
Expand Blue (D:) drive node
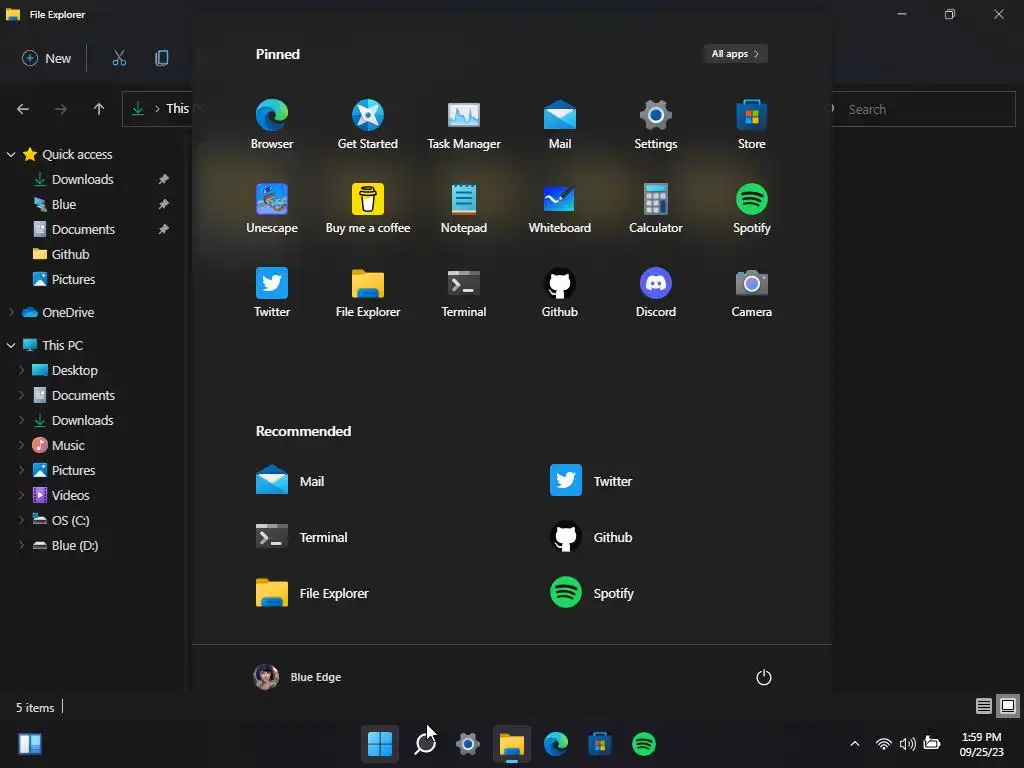tap(21, 545)
